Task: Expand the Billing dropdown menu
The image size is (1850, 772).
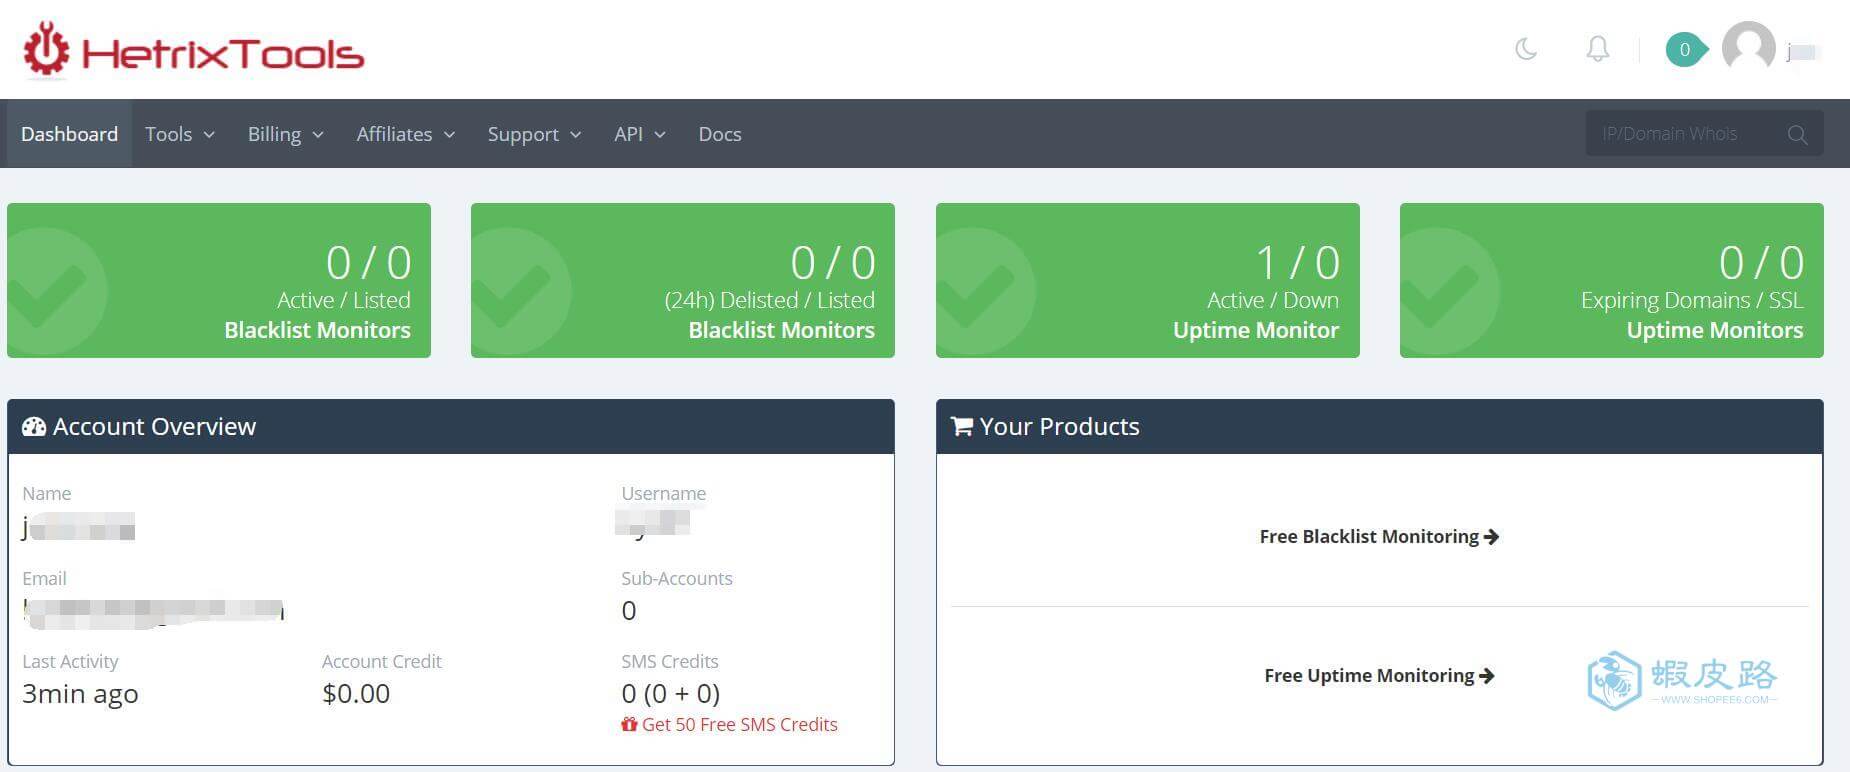Action: click(x=286, y=134)
